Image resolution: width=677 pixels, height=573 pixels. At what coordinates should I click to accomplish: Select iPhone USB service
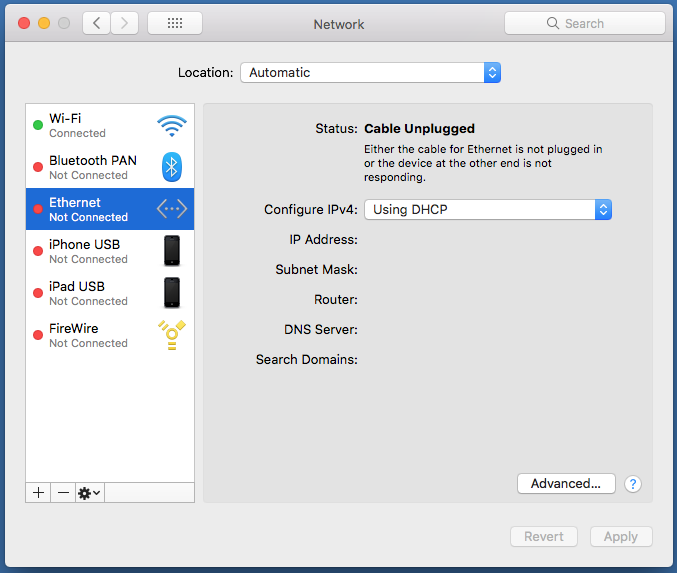pyautogui.click(x=110, y=251)
